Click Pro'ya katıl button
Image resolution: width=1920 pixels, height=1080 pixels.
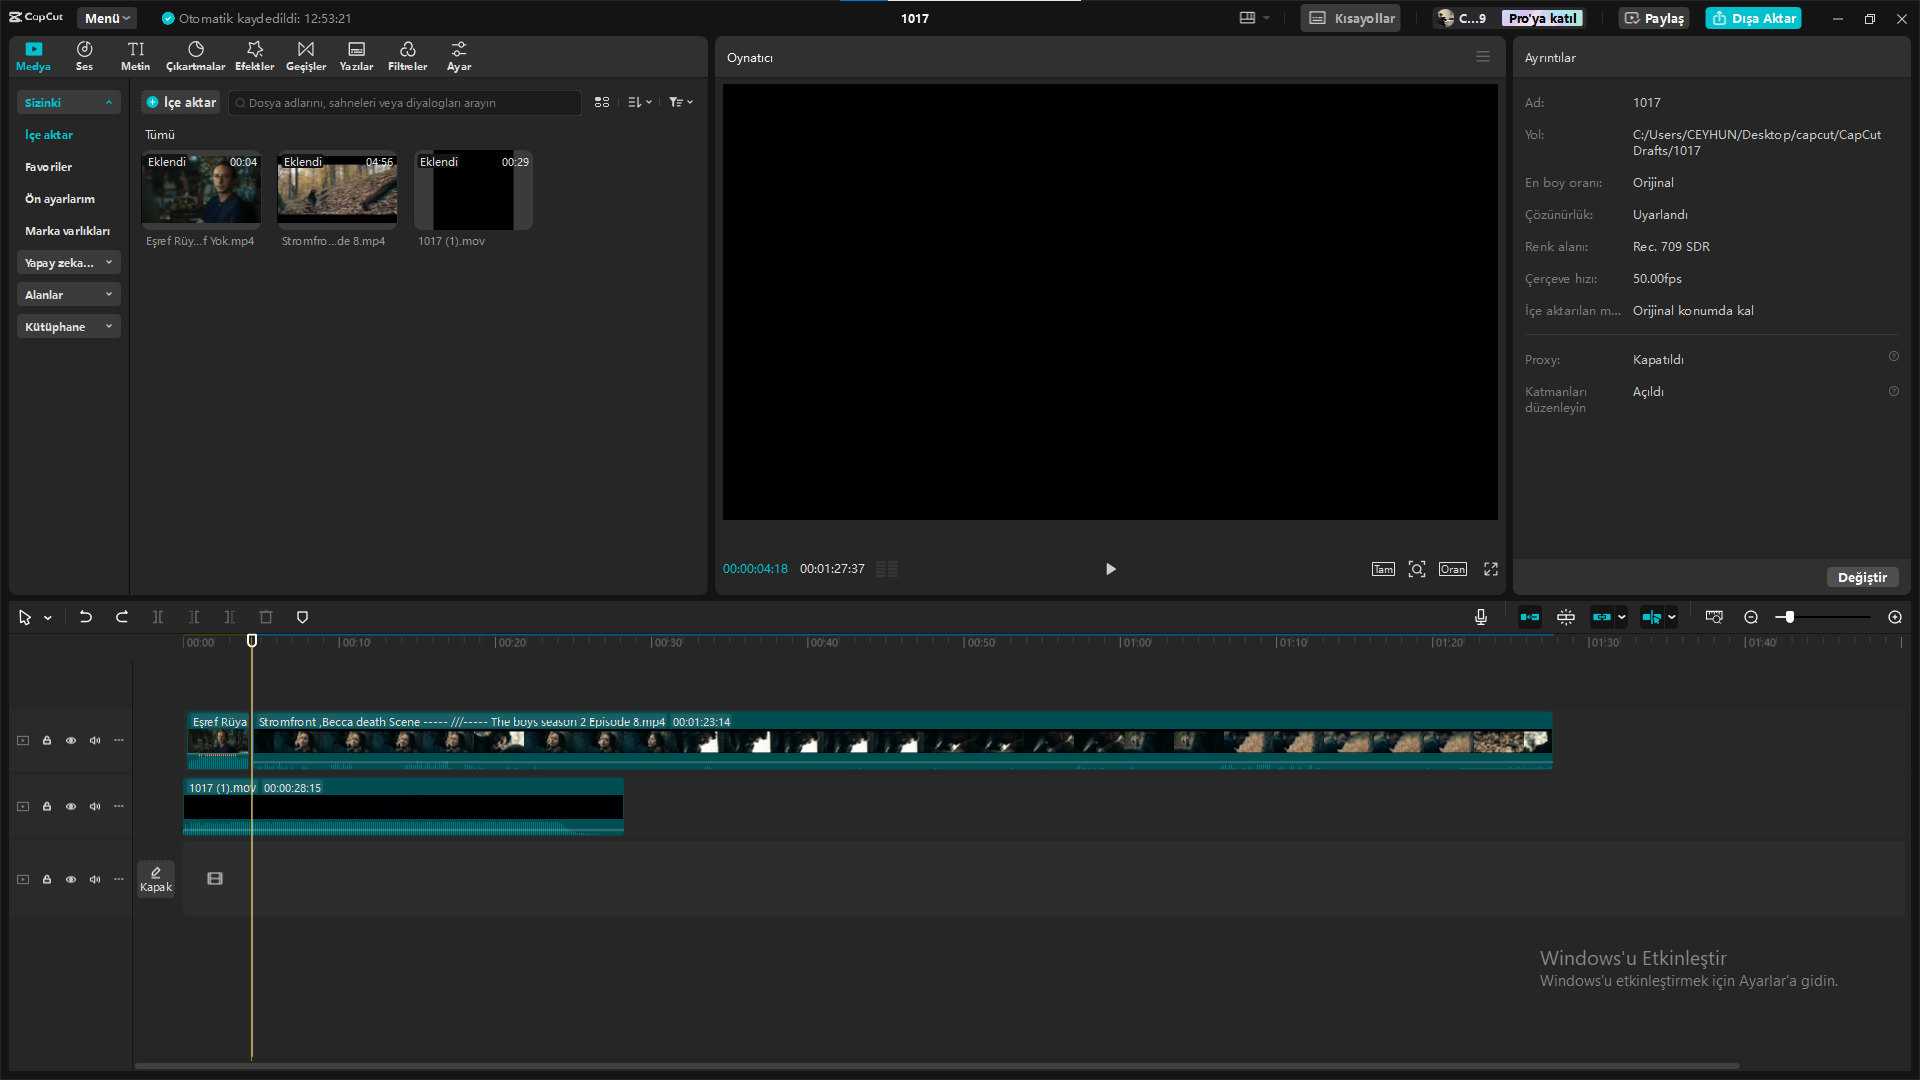1542,18
